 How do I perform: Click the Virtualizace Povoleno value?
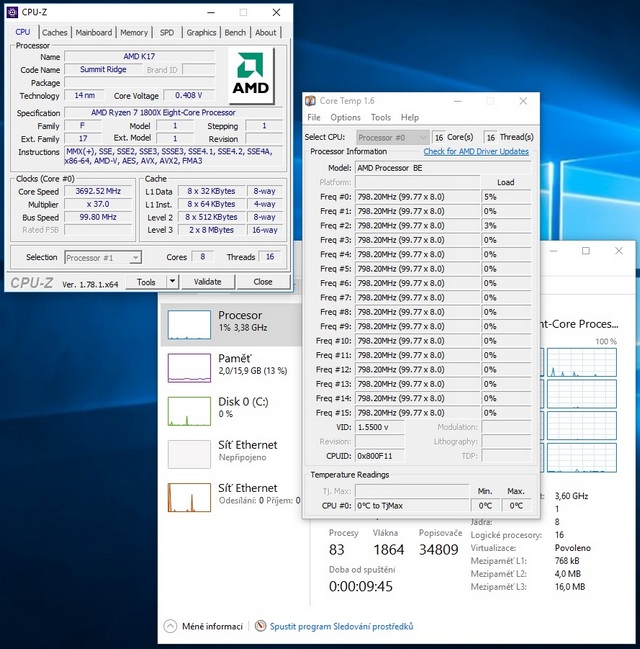[573, 548]
